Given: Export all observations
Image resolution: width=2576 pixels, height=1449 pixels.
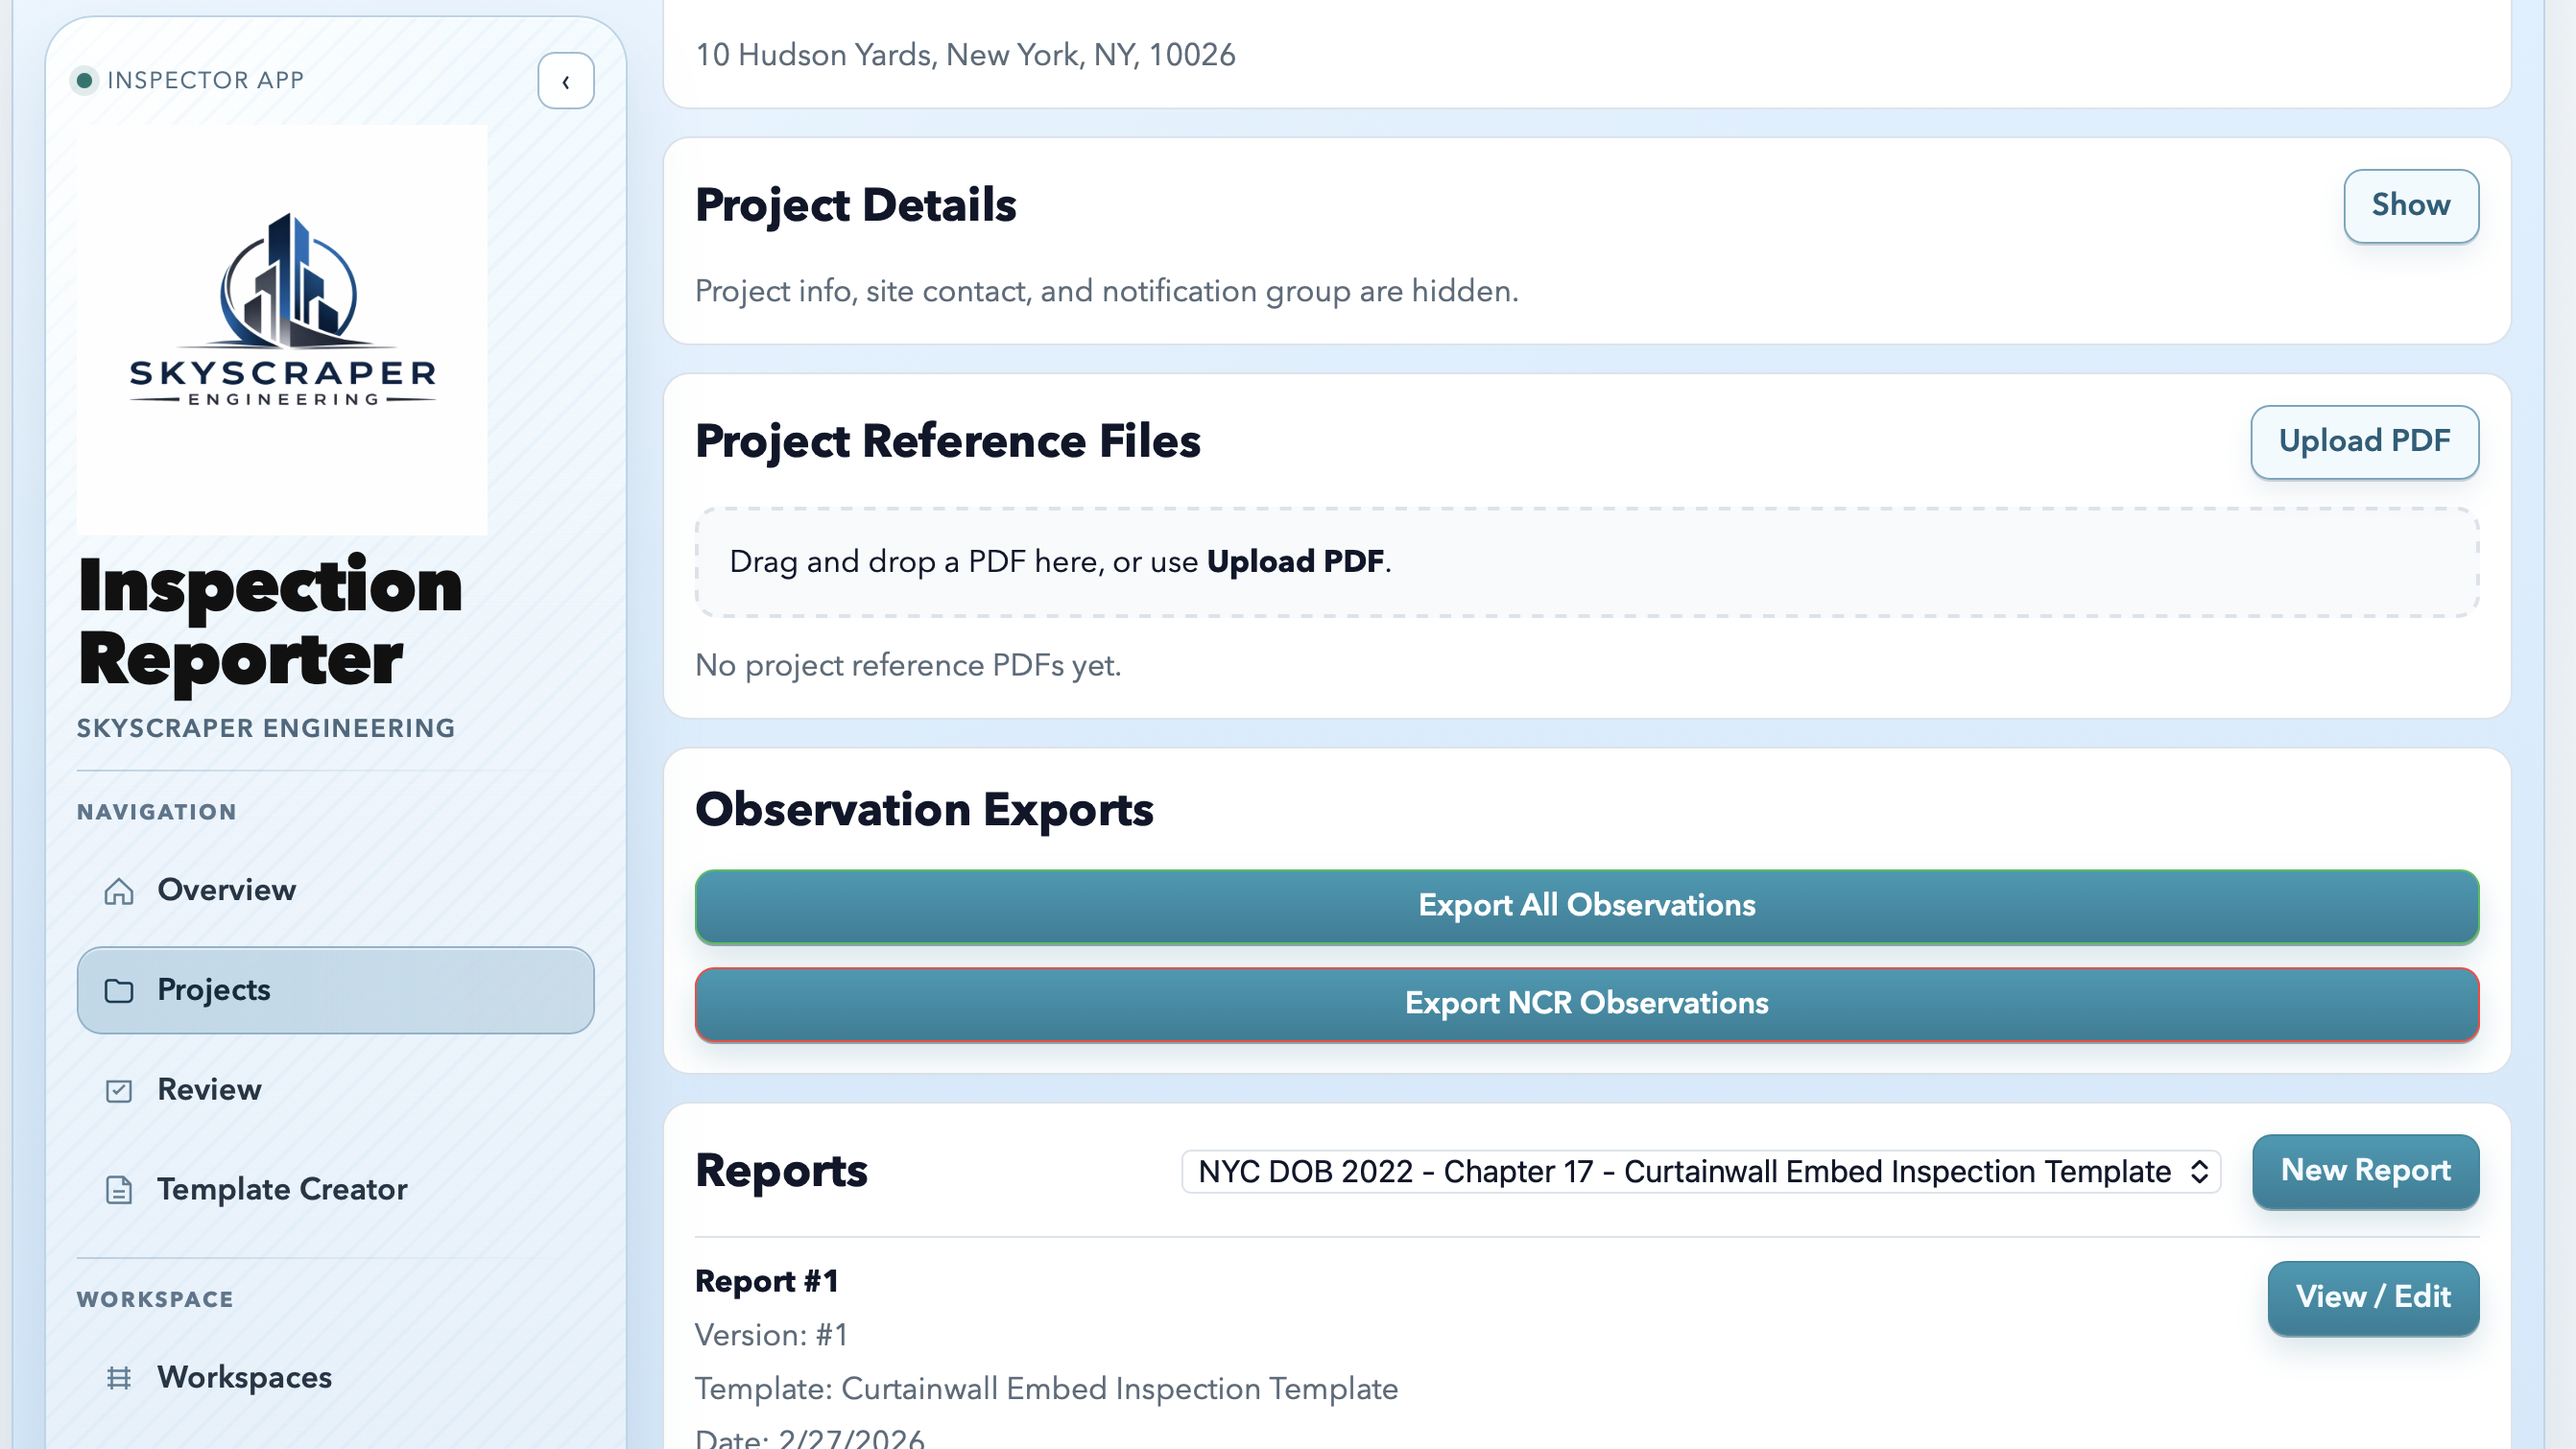Looking at the screenshot, I should point(1586,906).
